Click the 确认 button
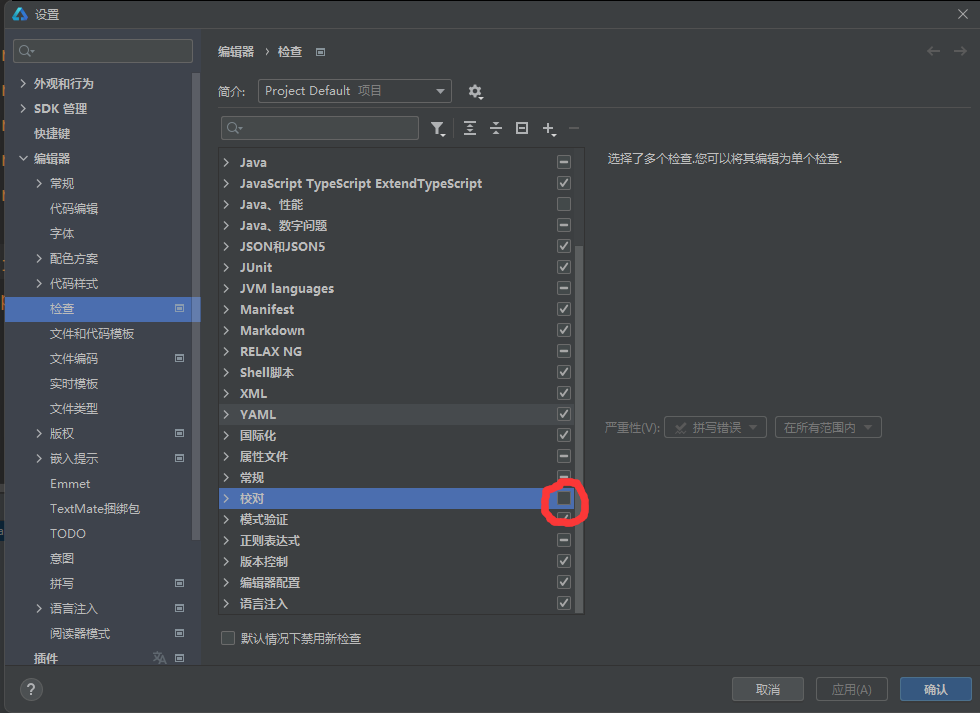This screenshot has width=980, height=713. pos(935,689)
